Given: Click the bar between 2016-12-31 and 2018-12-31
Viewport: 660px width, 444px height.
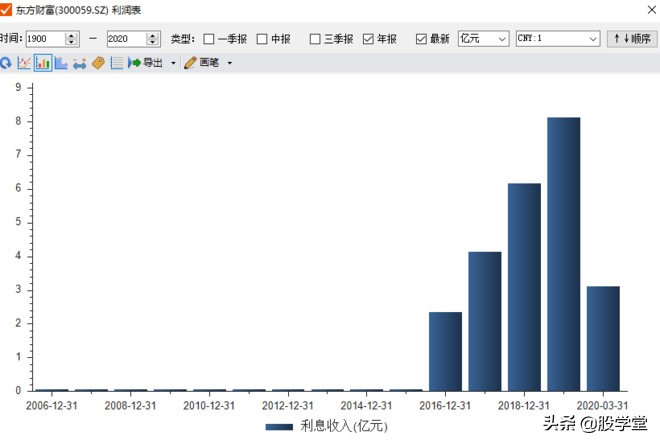Looking at the screenshot, I should coord(485,322).
